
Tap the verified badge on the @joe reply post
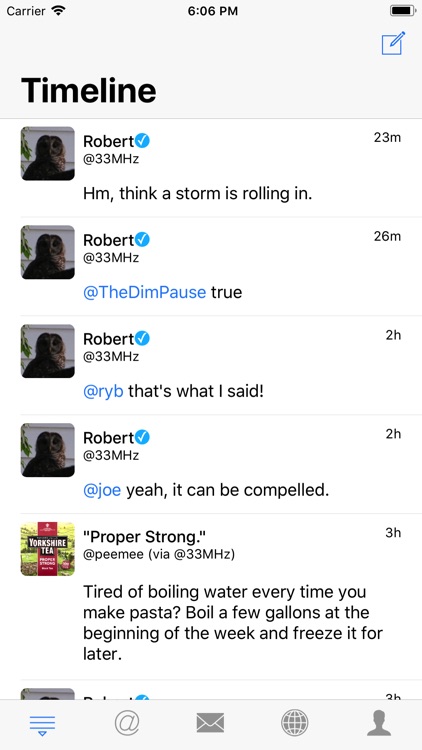point(142,437)
